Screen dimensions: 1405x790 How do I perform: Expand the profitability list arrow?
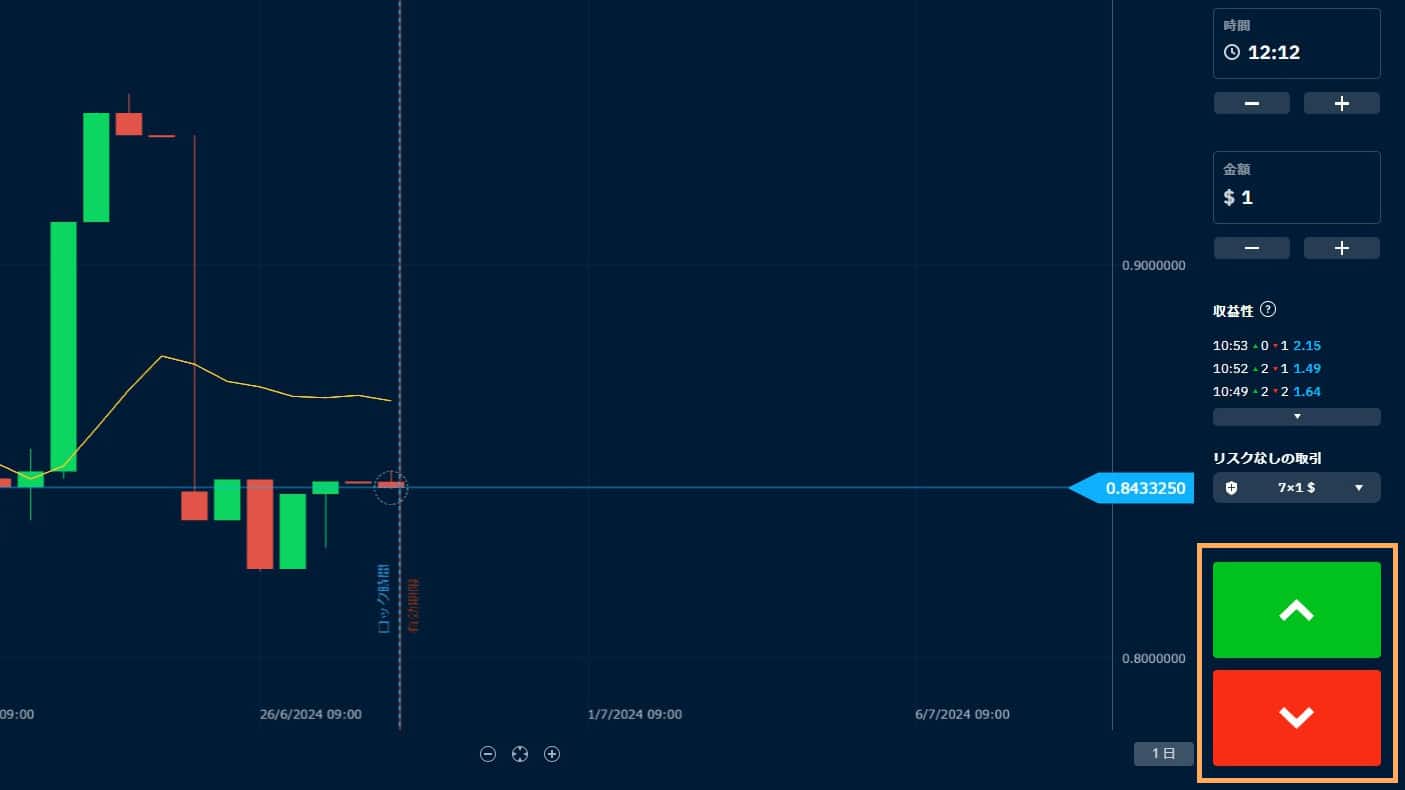tap(1296, 416)
